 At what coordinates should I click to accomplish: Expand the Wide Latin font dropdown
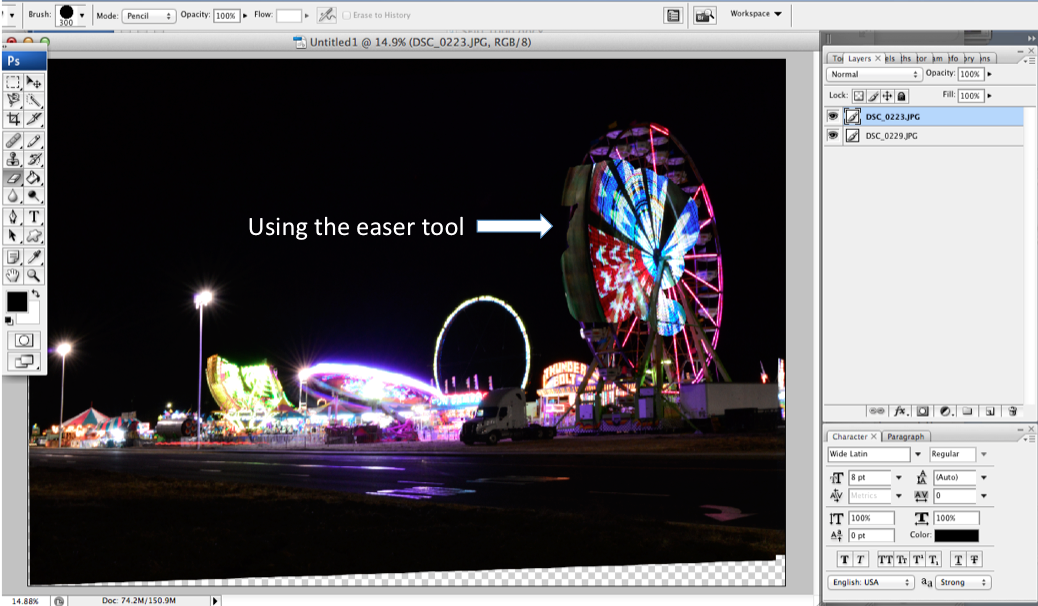[x=918, y=454]
